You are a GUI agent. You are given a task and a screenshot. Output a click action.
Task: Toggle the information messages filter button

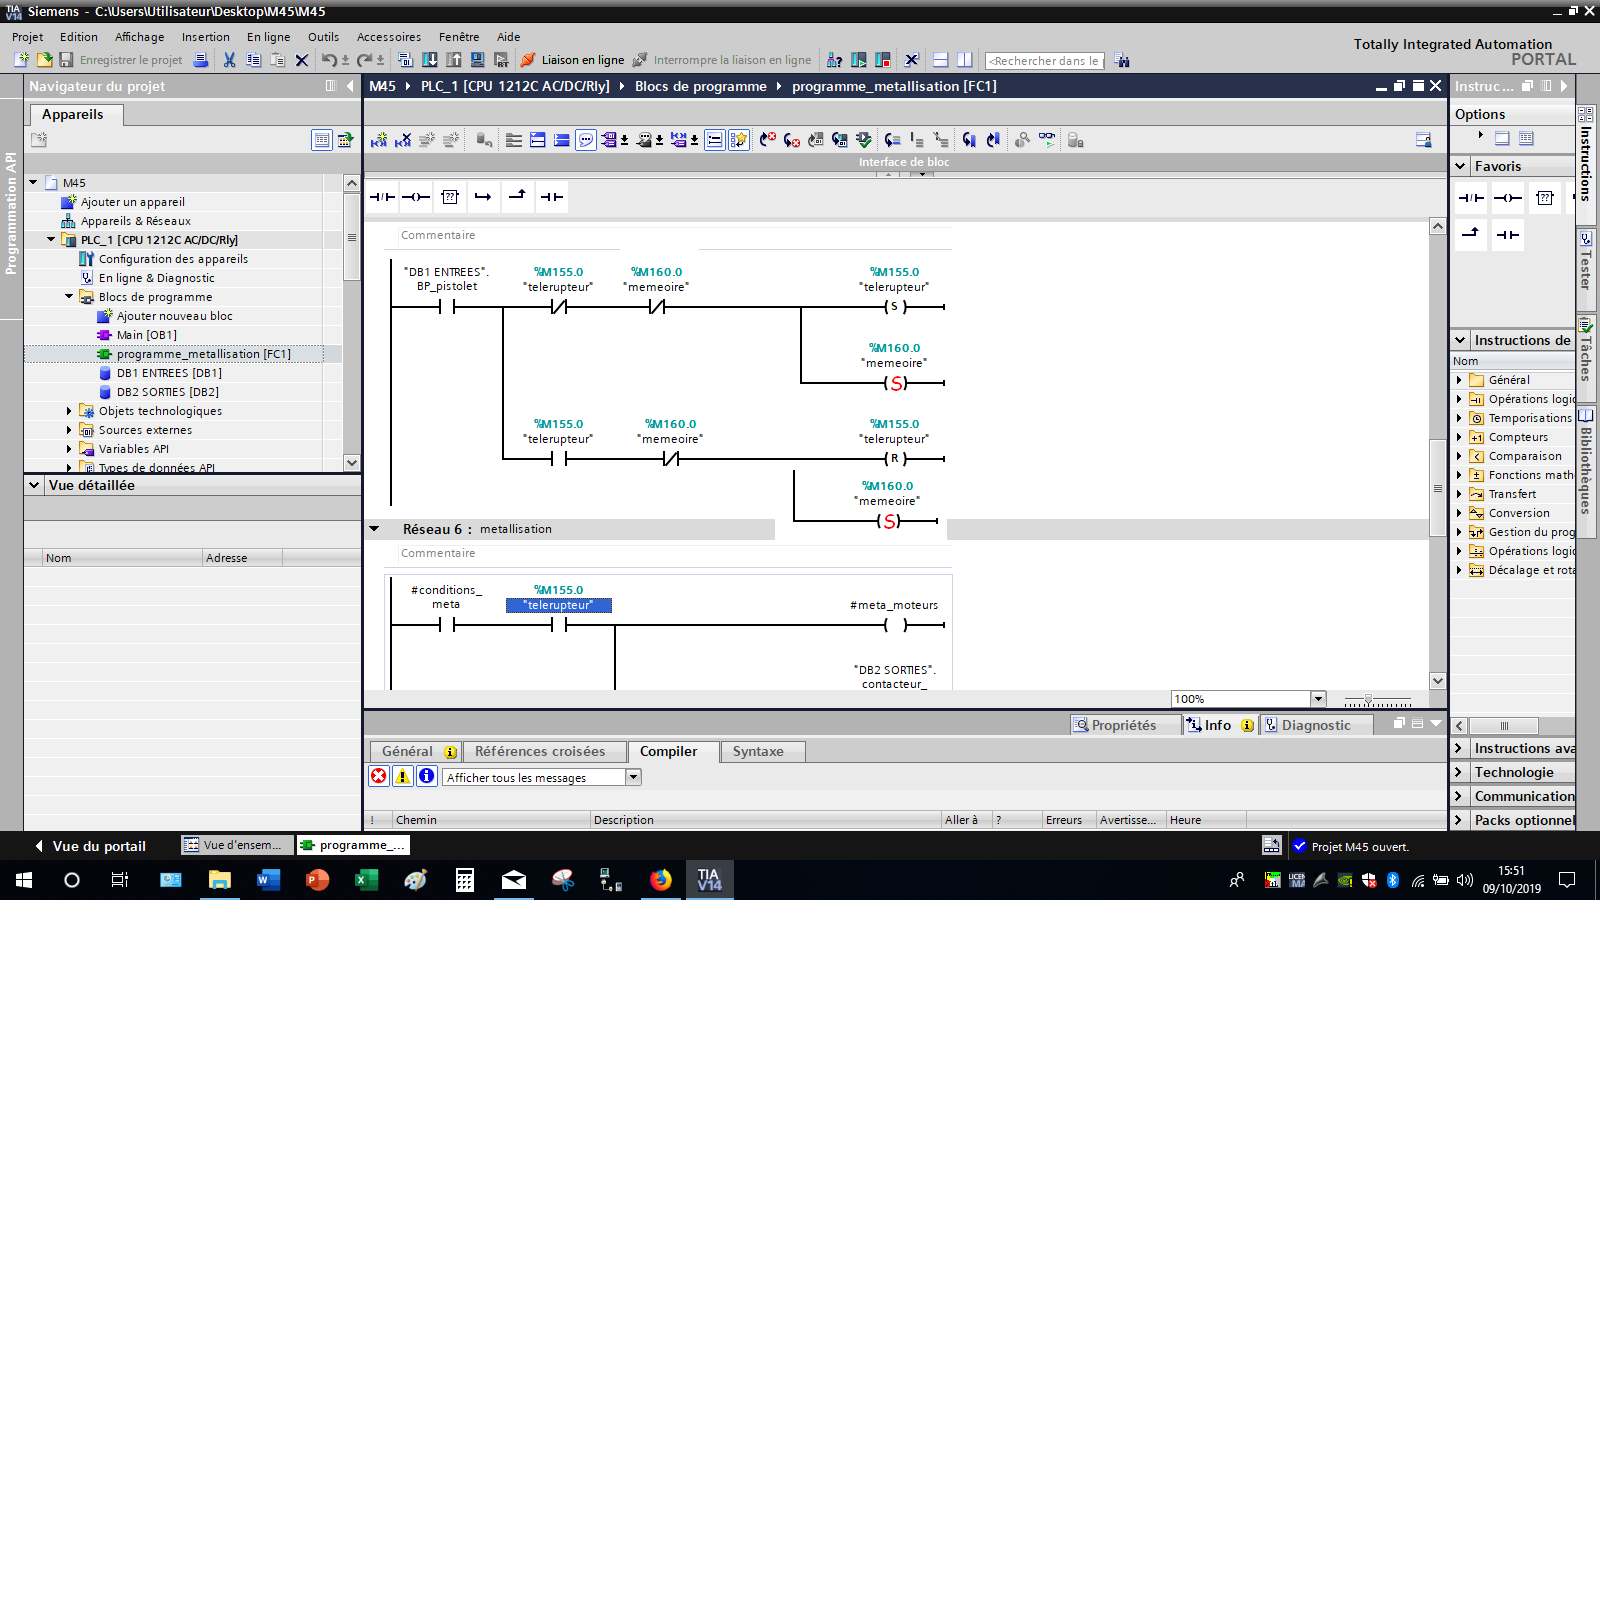pyautogui.click(x=427, y=777)
